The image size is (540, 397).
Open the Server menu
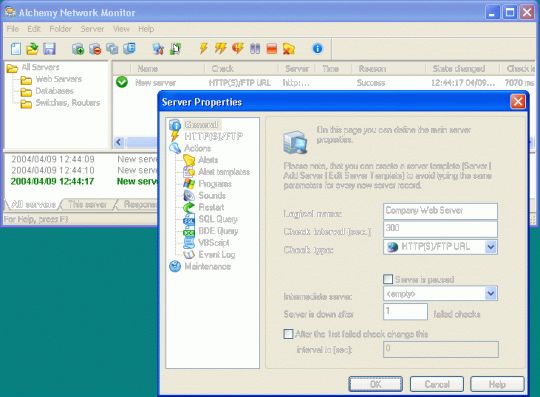pyautogui.click(x=92, y=29)
